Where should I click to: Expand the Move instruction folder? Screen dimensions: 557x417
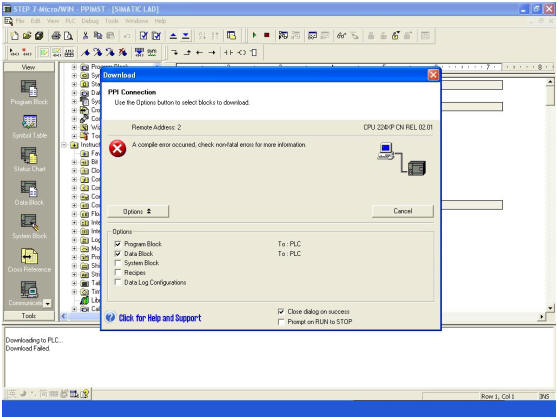pos(74,248)
